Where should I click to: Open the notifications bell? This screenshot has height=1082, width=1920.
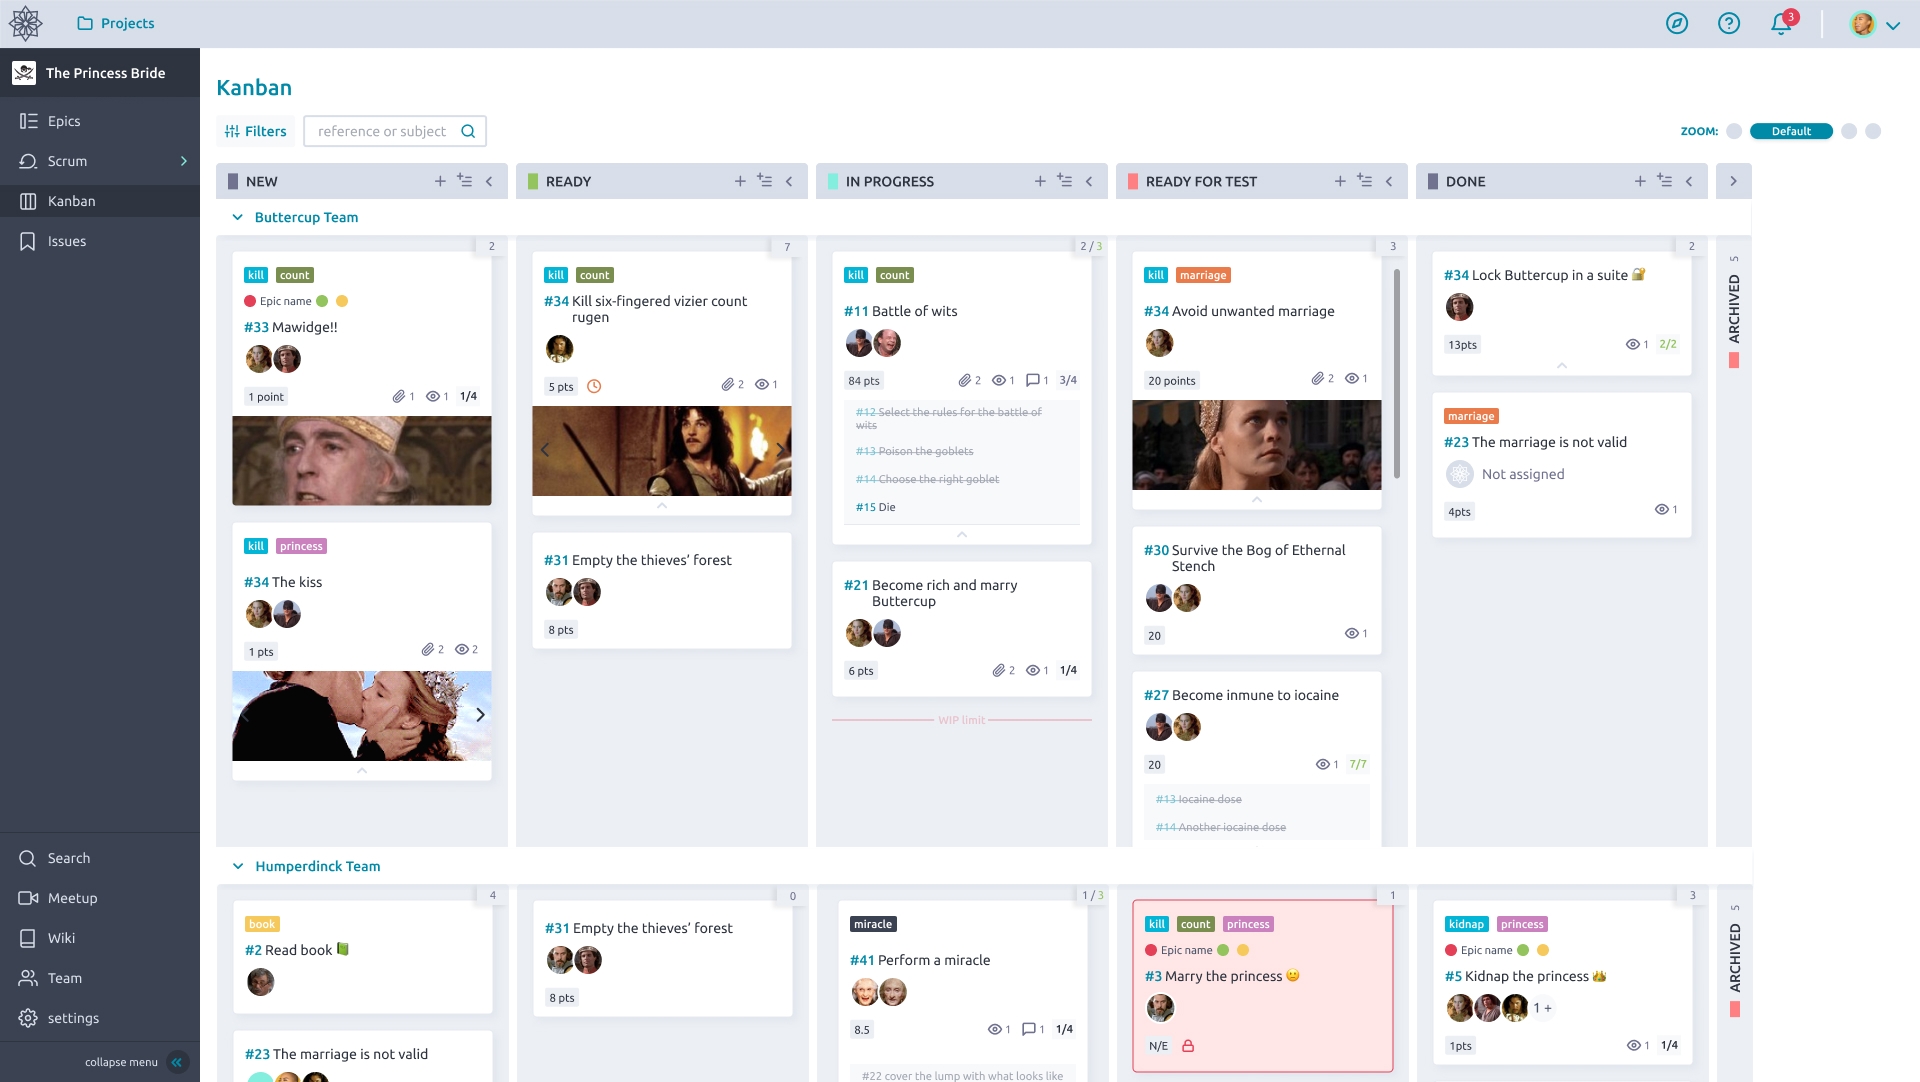[1779, 23]
